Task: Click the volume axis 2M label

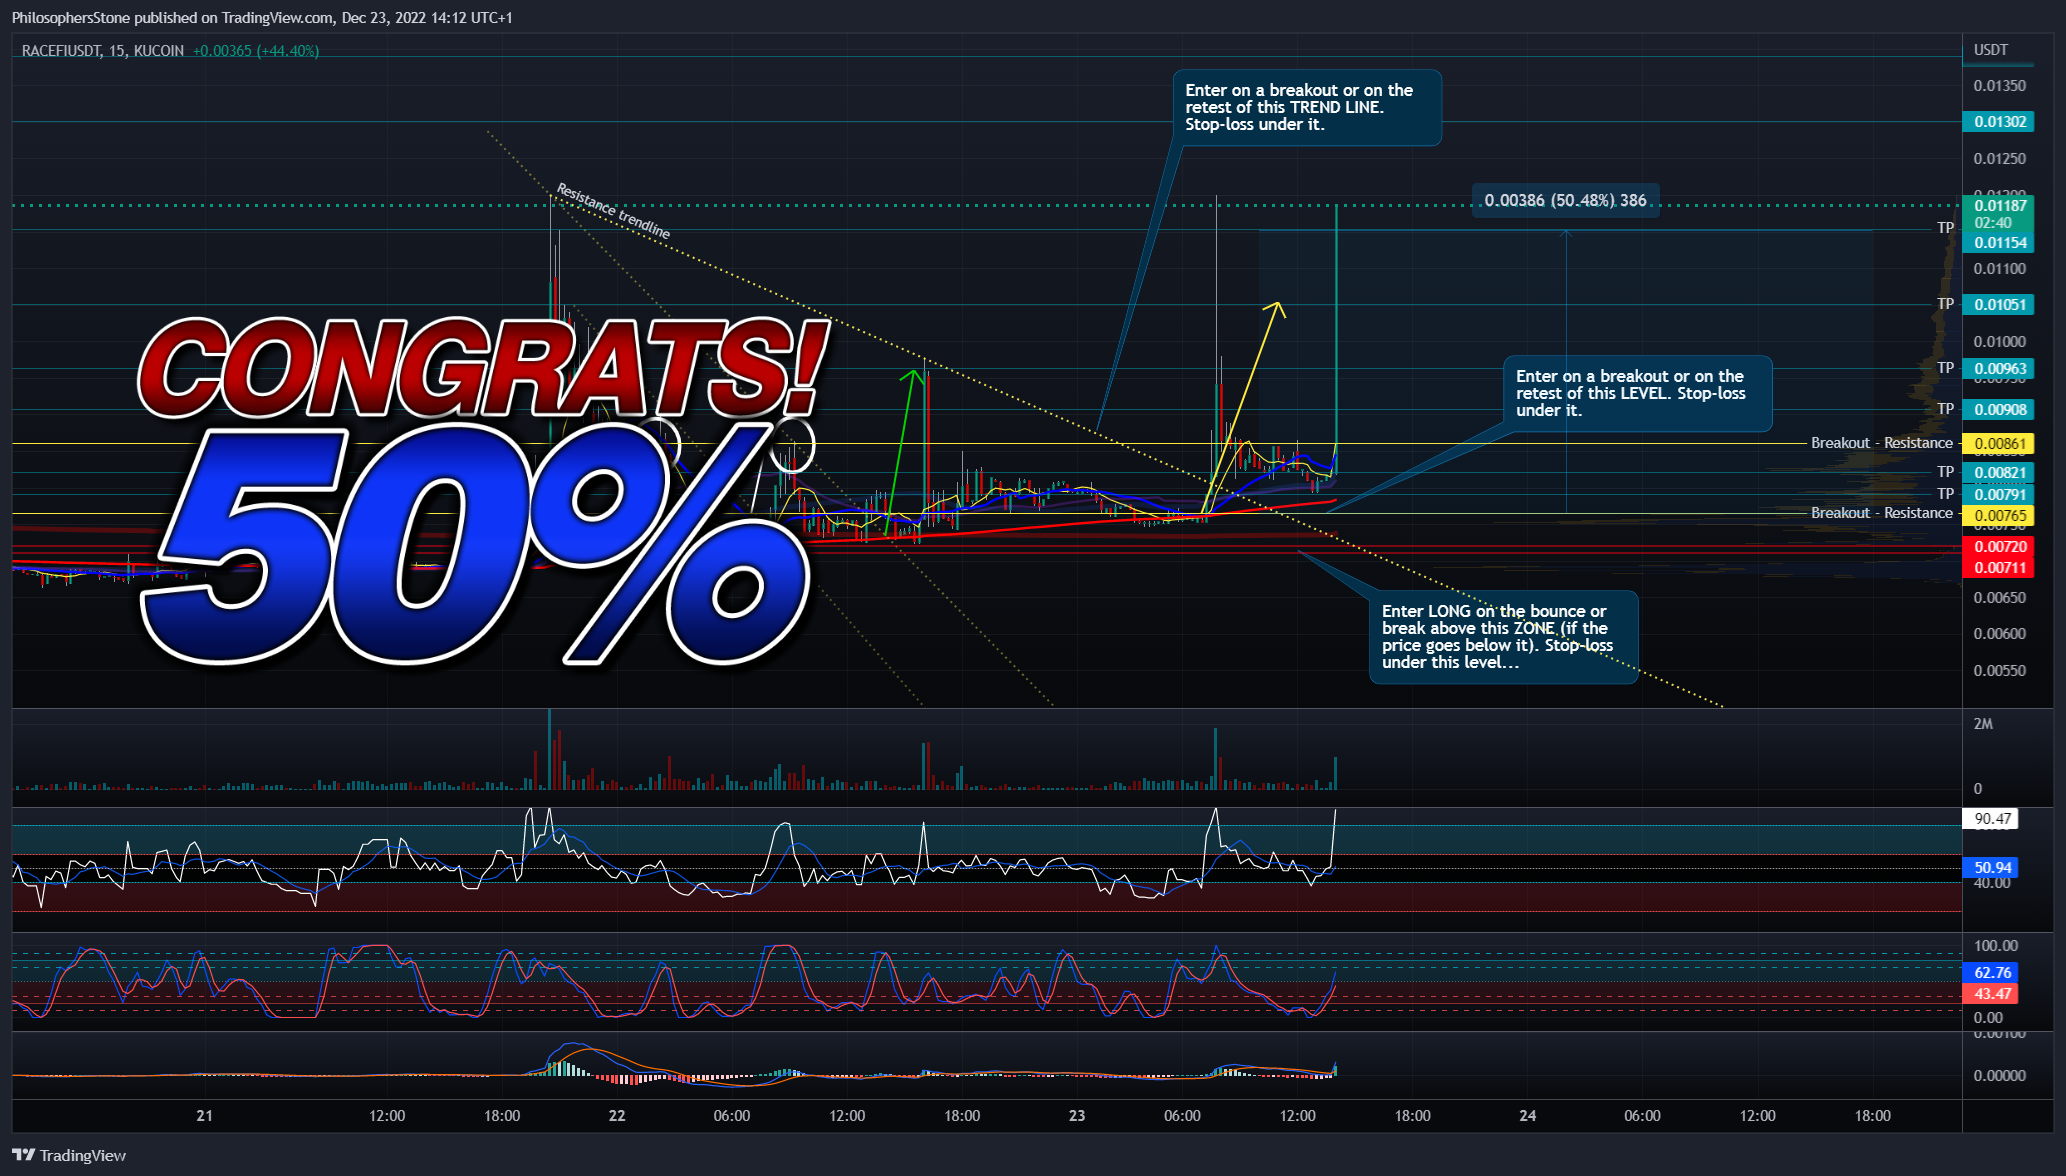Action: click(1983, 724)
